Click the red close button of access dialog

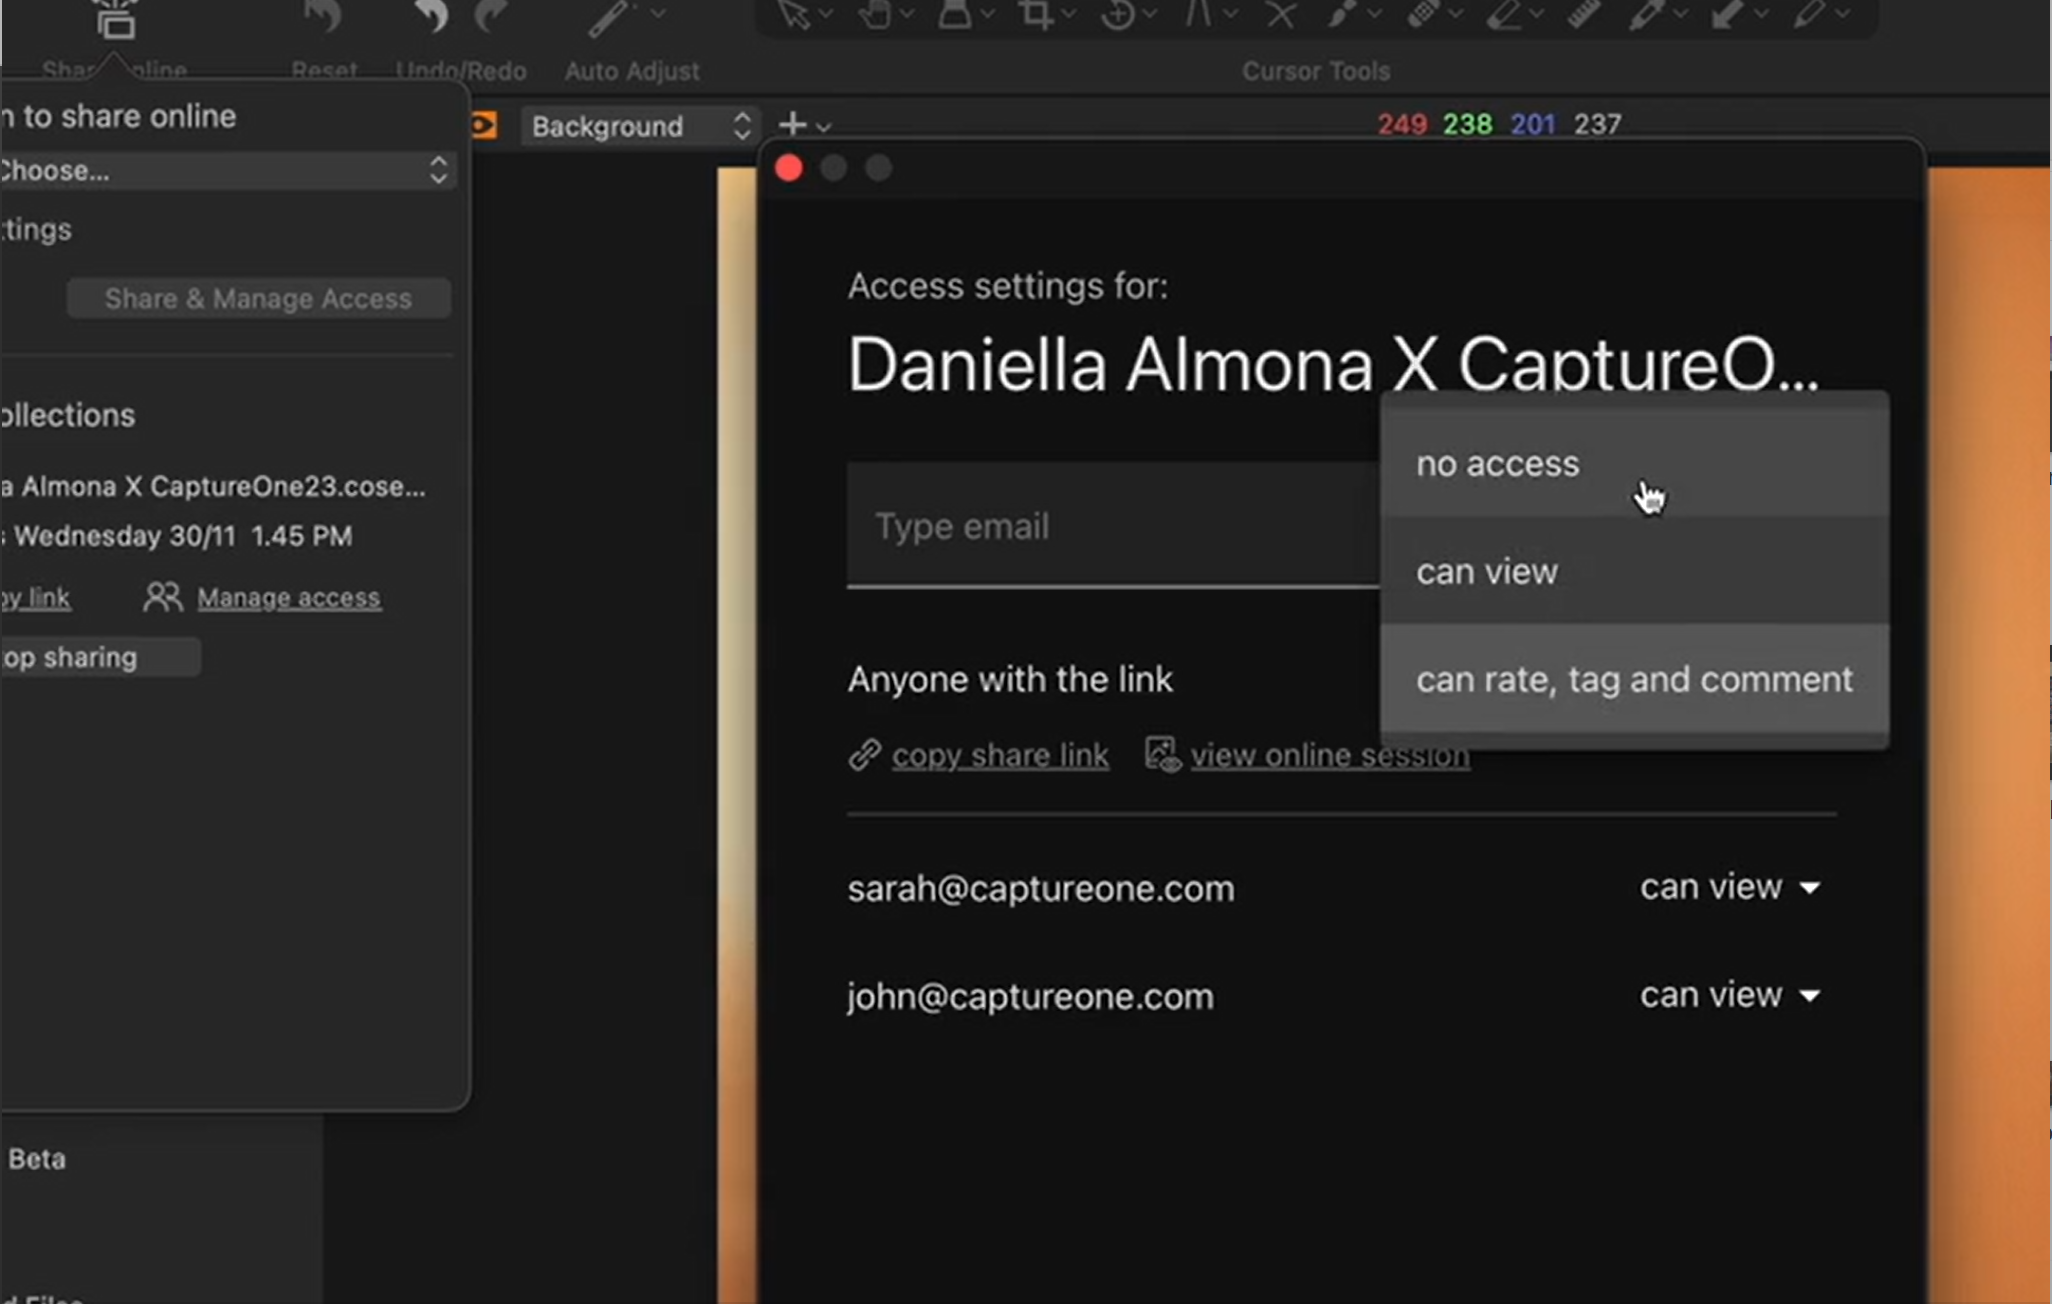[x=789, y=168]
